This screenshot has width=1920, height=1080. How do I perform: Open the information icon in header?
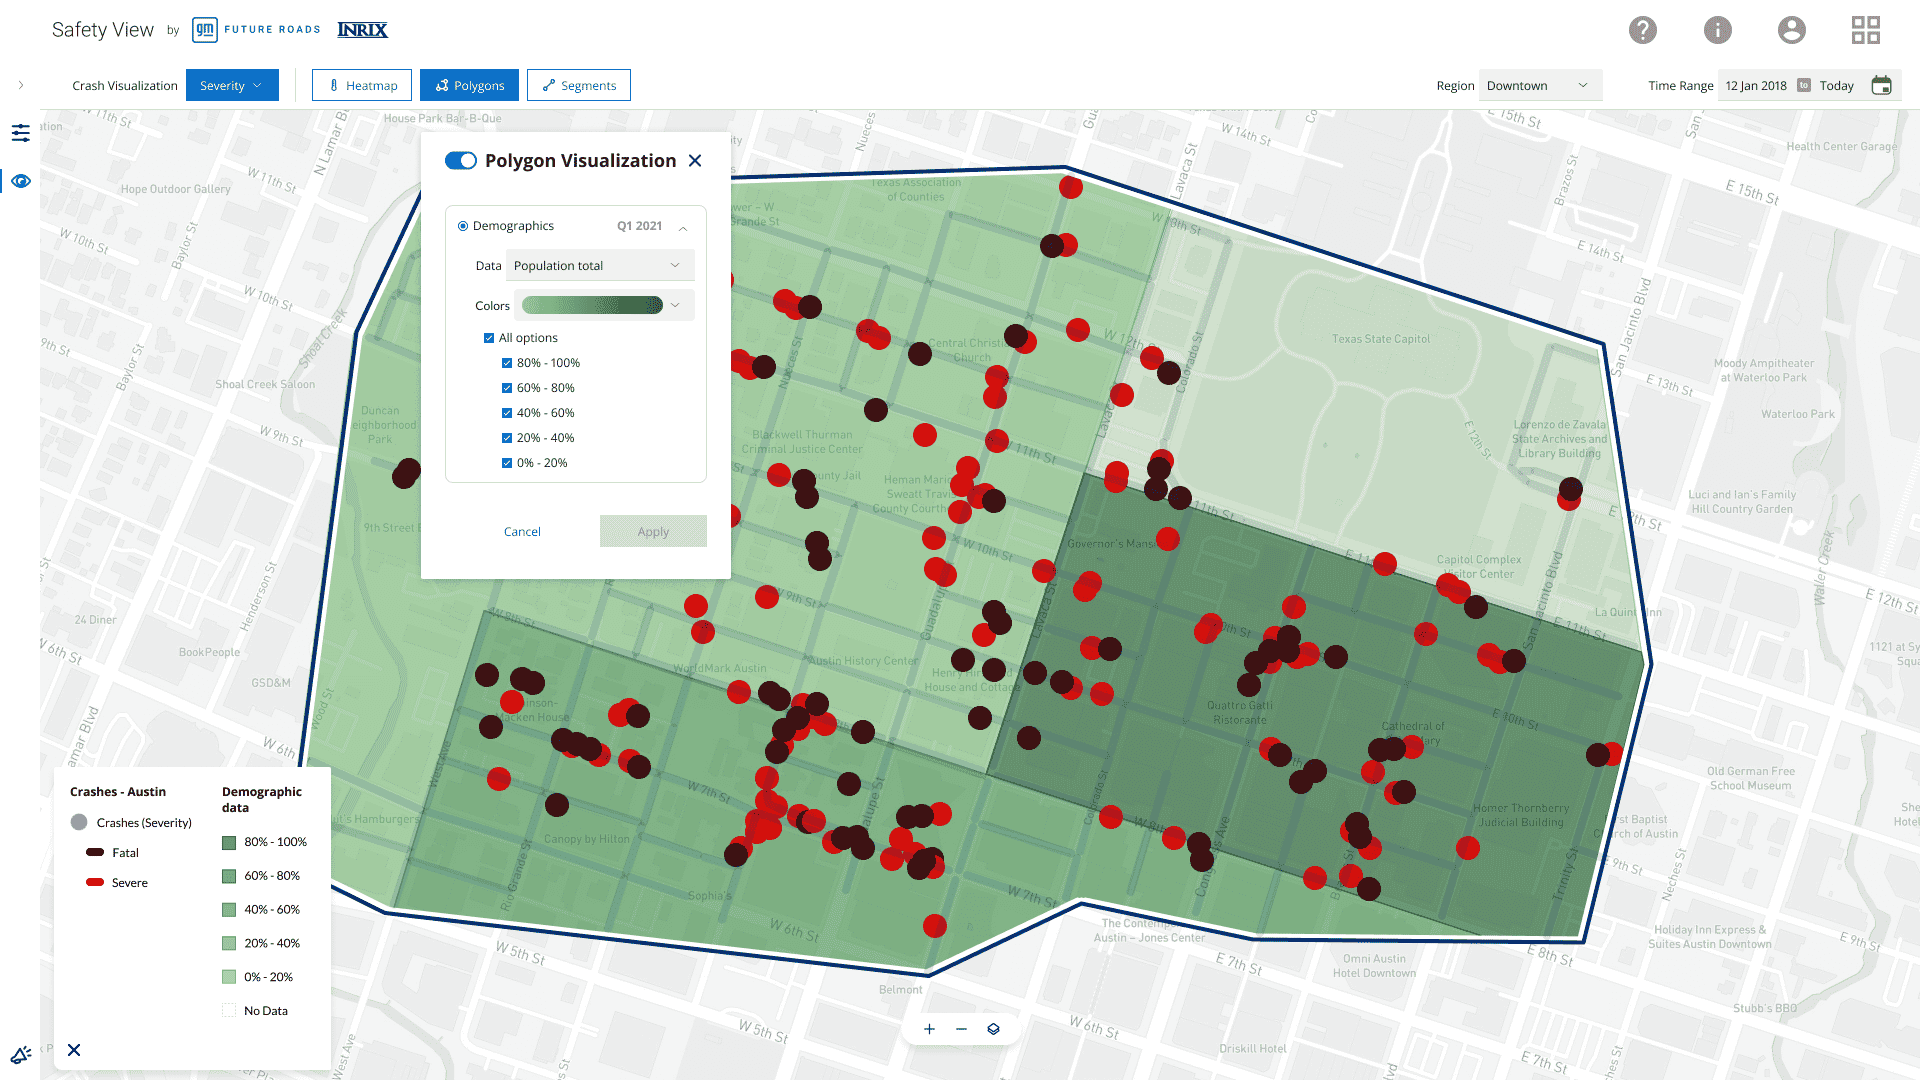pos(1718,30)
